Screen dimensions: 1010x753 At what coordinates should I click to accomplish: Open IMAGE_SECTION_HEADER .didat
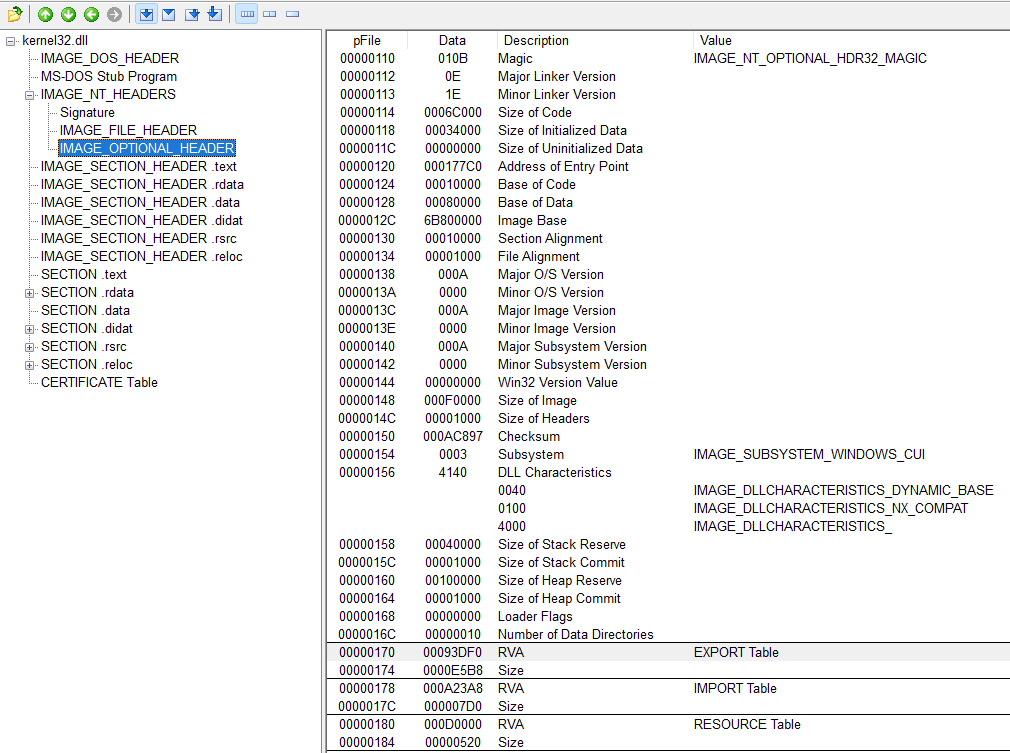tap(142, 221)
